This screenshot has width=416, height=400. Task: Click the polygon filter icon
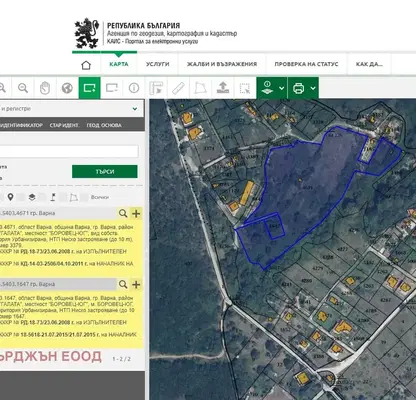pyautogui.click(x=74, y=197)
